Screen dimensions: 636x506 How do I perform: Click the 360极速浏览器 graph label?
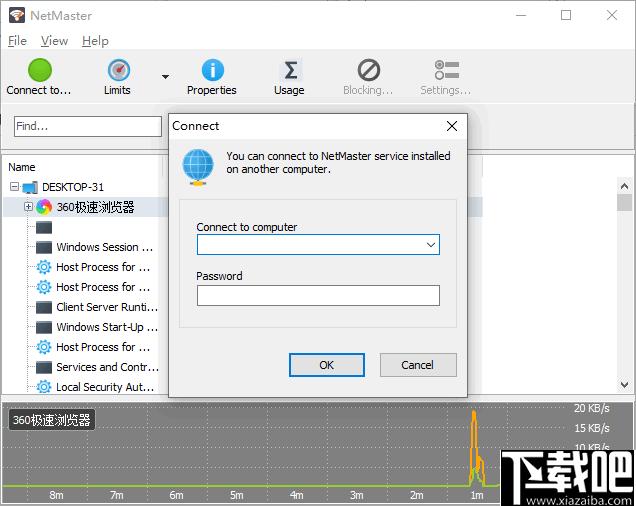tap(52, 420)
